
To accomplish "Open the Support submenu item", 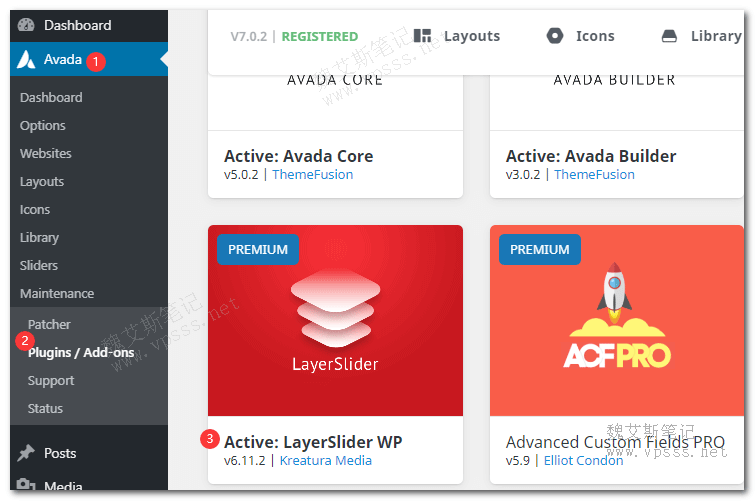I will pyautogui.click(x=51, y=380).
